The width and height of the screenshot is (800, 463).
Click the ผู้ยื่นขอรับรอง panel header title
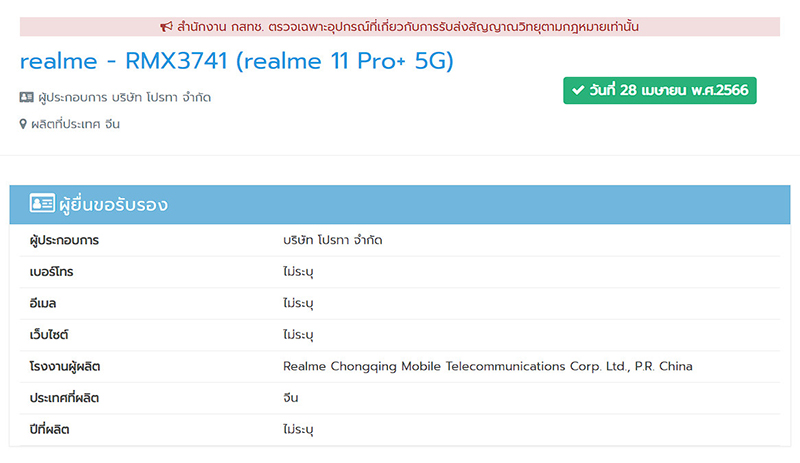pyautogui.click(x=112, y=205)
